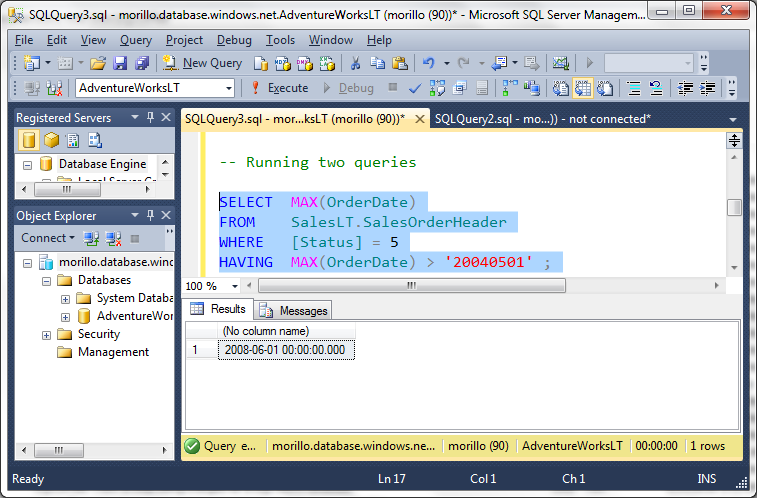Expand the AdventureWorksLT database node
Viewport: 757px width, 498px height.
coord(65,317)
